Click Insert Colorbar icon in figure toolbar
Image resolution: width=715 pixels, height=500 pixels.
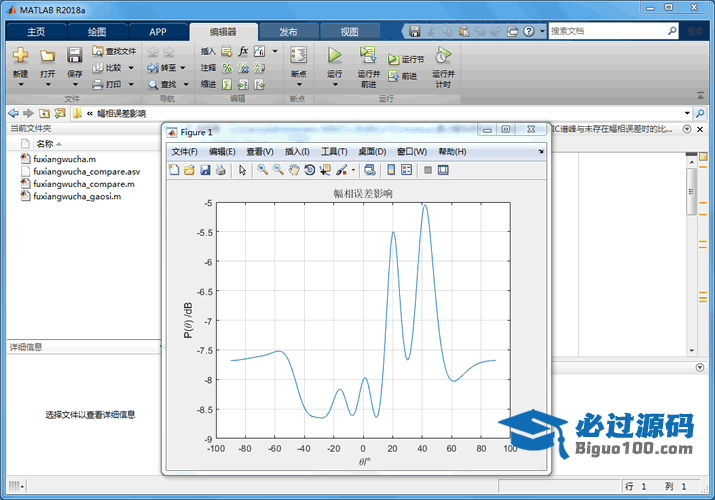pos(391,170)
